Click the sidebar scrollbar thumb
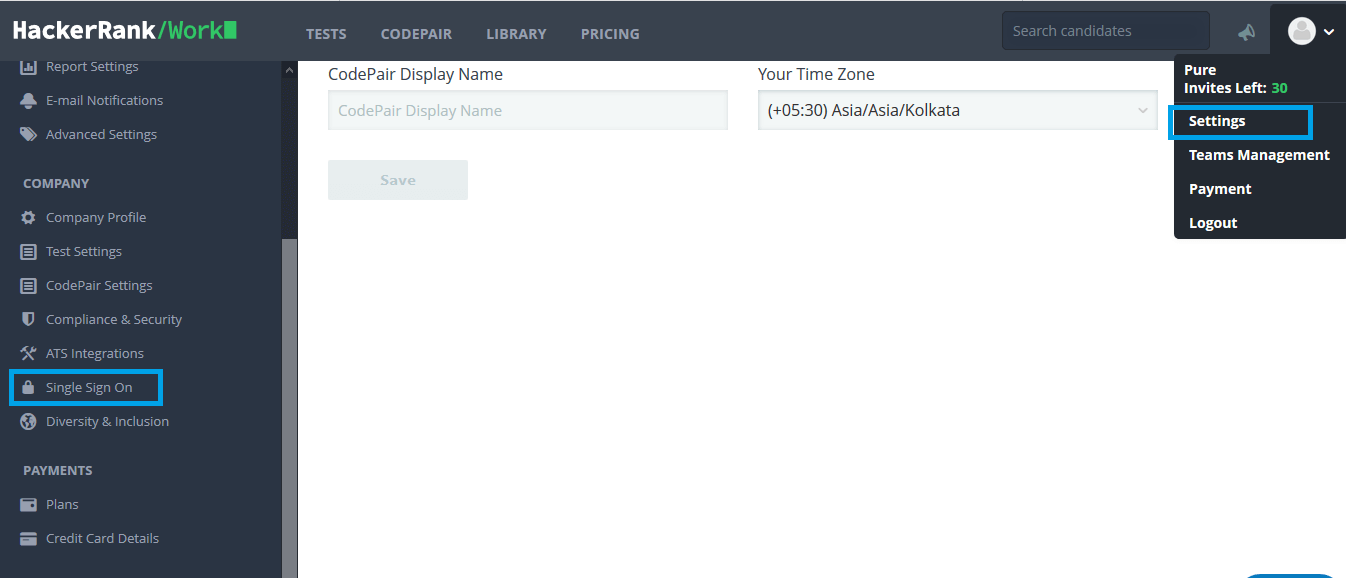Viewport: 1346px width, 578px height. pos(290,408)
